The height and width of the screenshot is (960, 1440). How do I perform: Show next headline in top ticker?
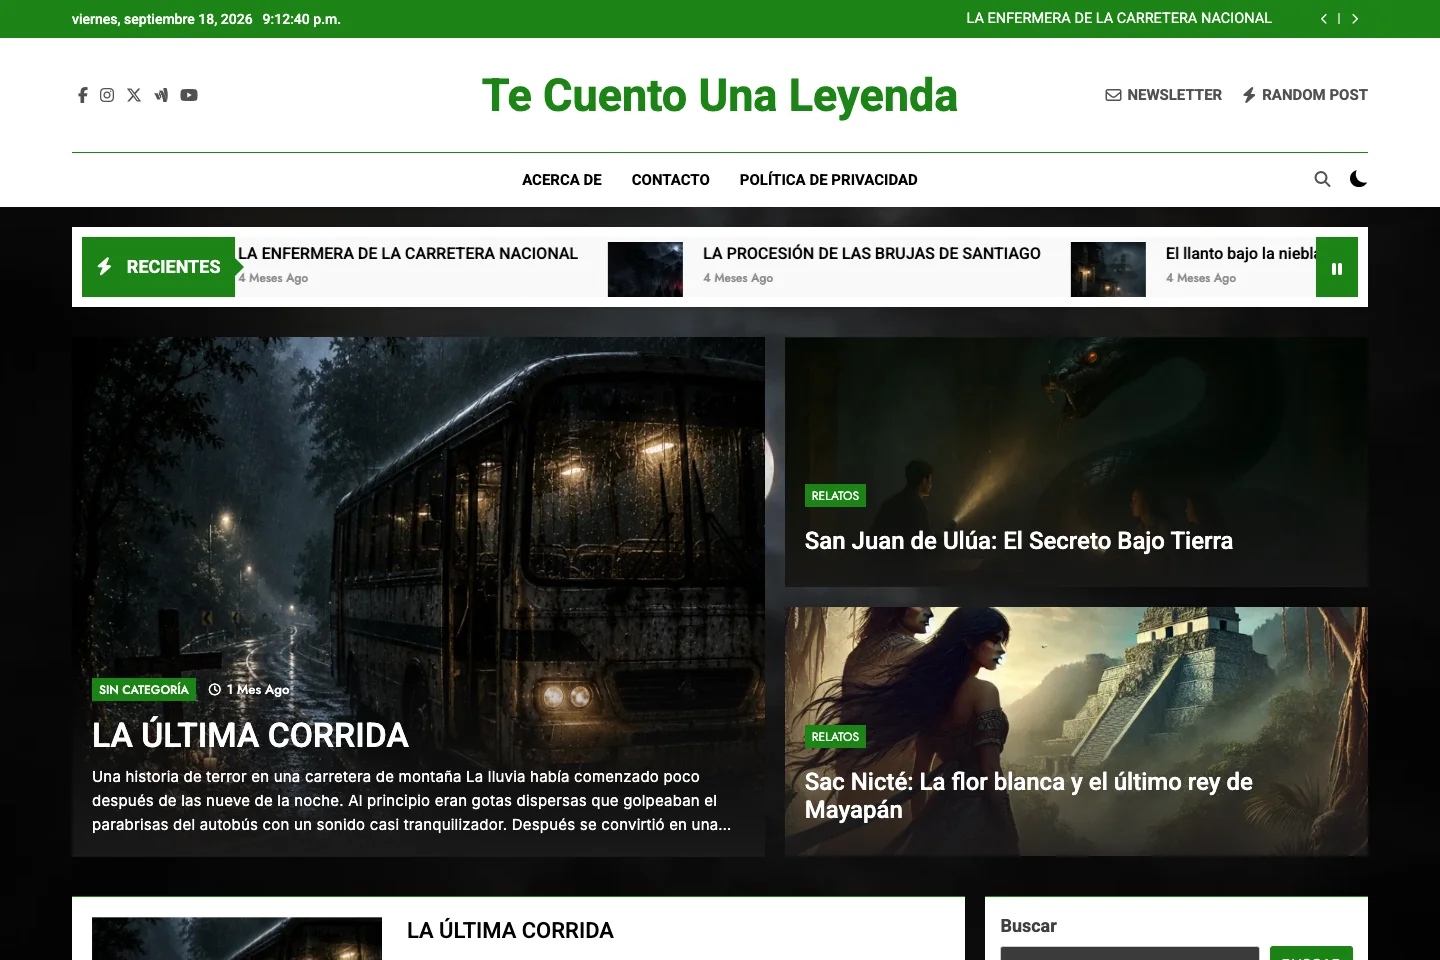point(1355,19)
